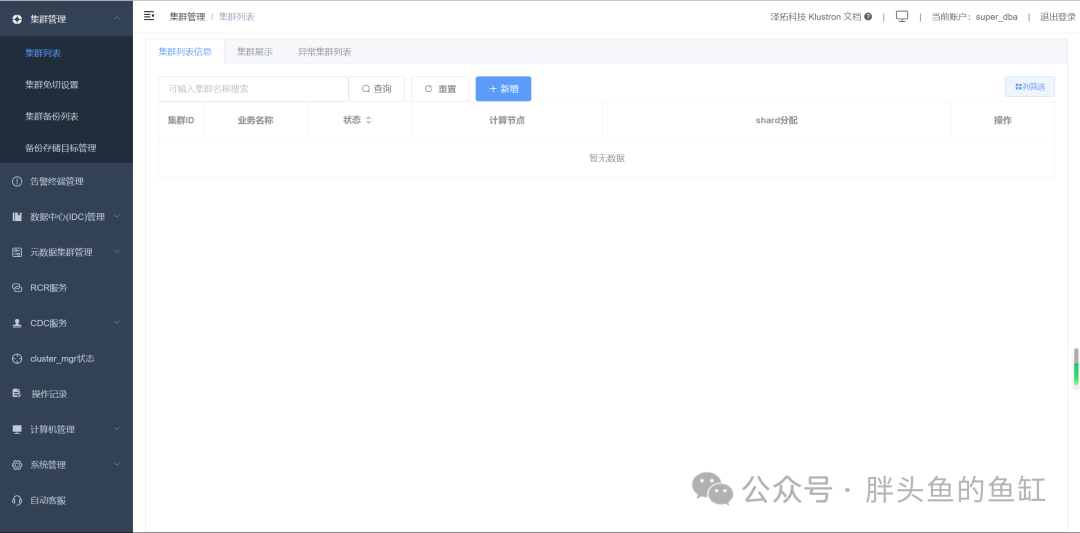Click the RCR服务 icon
Screen dimensions: 1080x533
coord(17,288)
